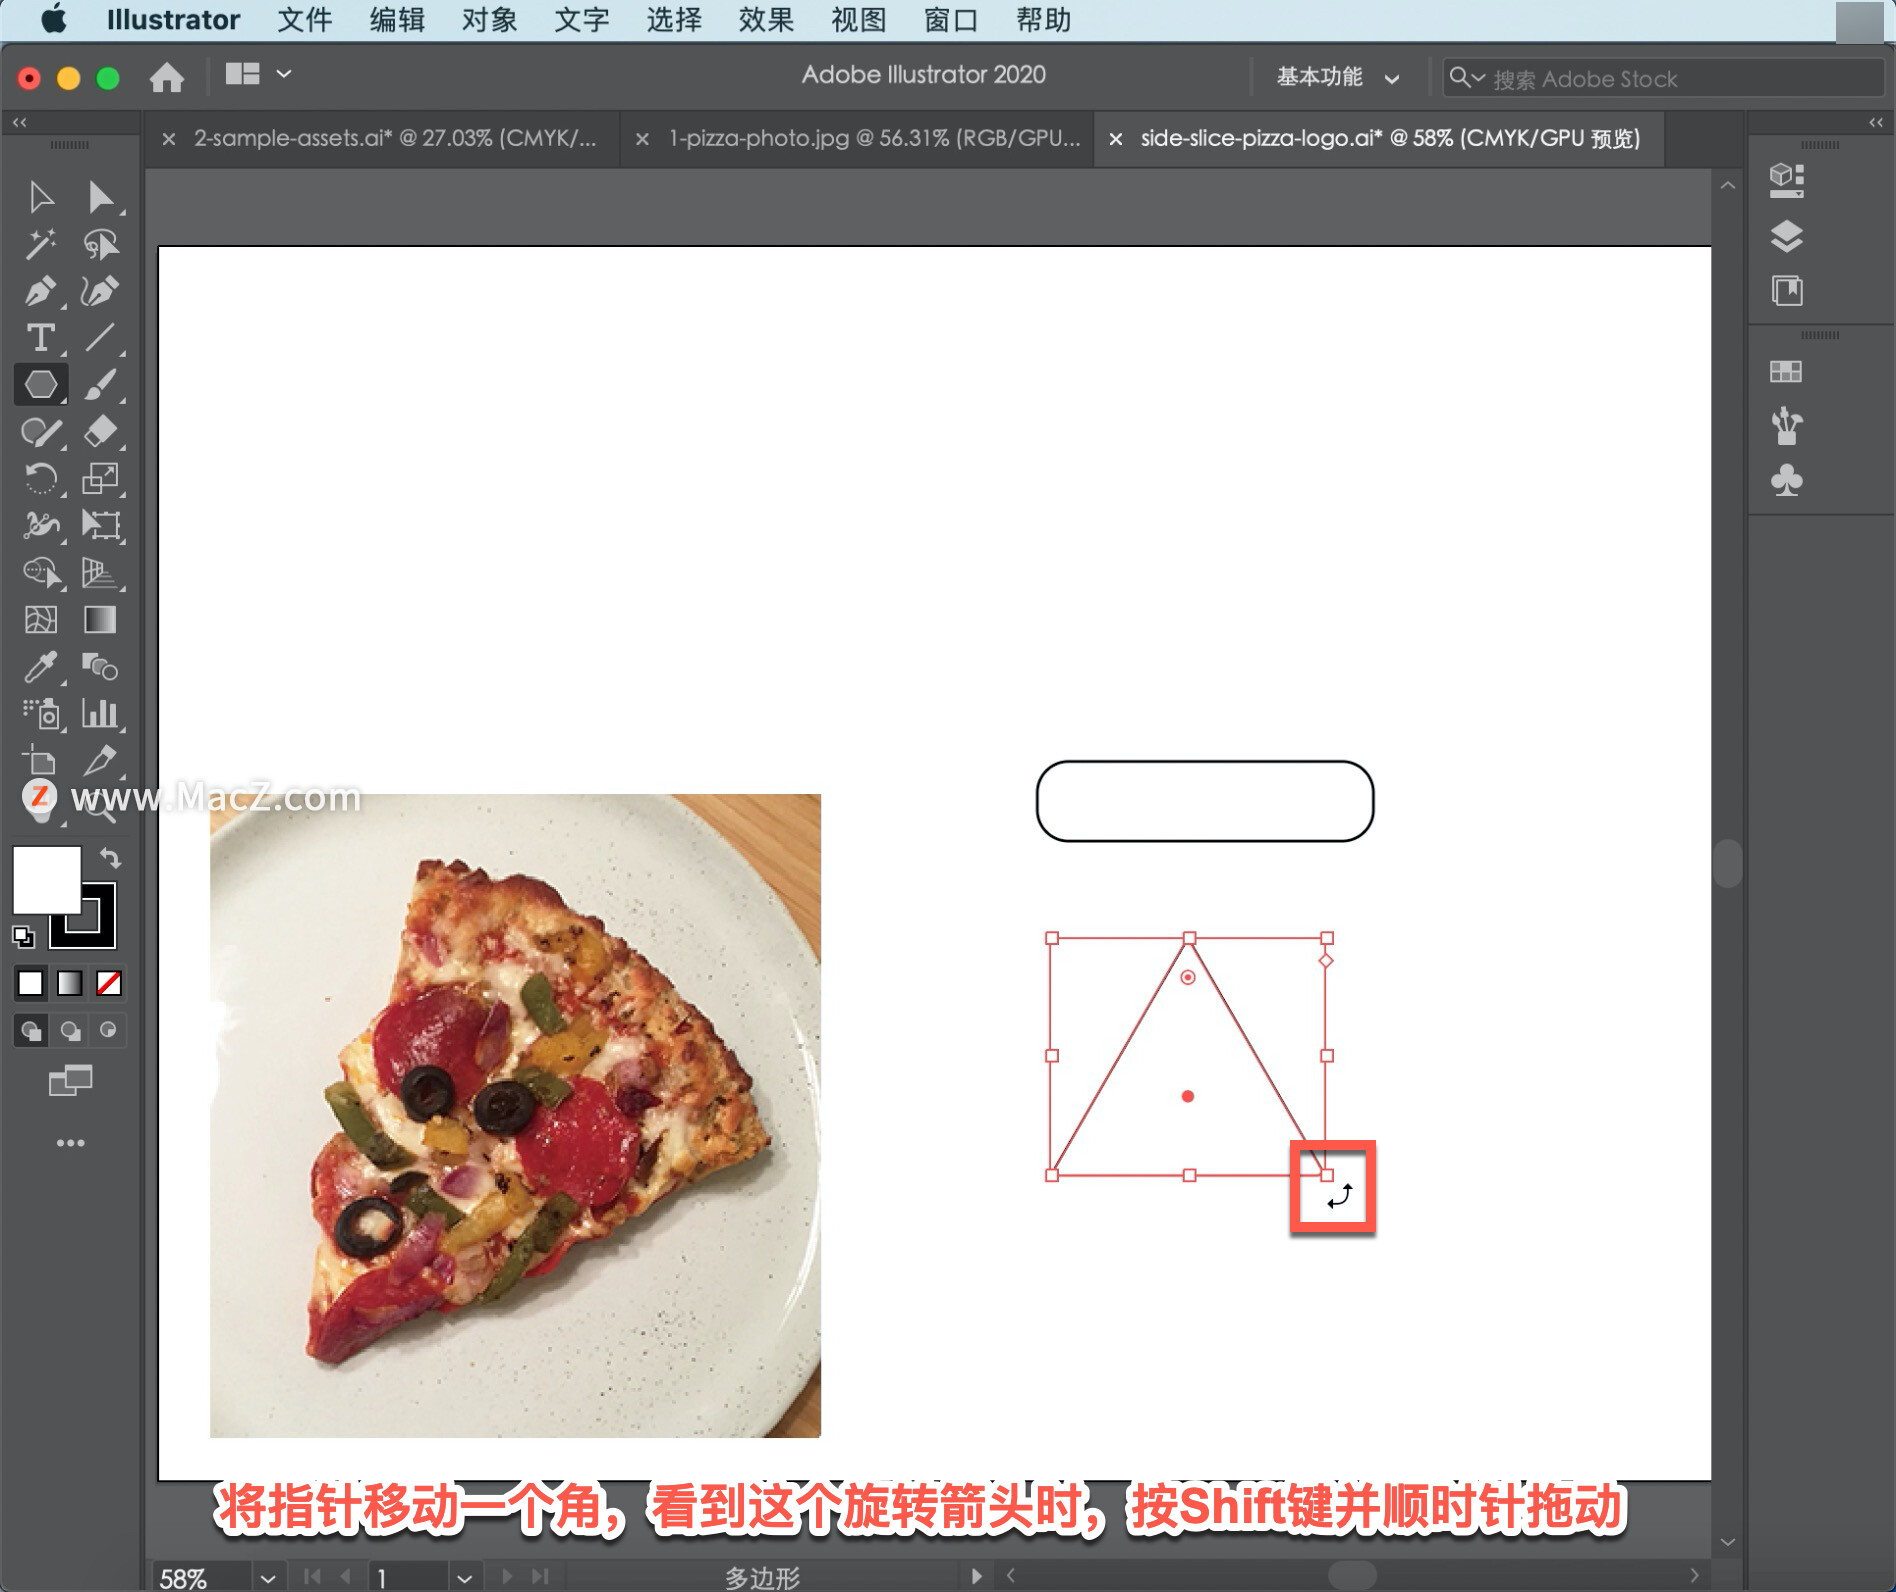The width and height of the screenshot is (1896, 1592).
Task: Select the Magic Wand tool
Action: (x=41, y=244)
